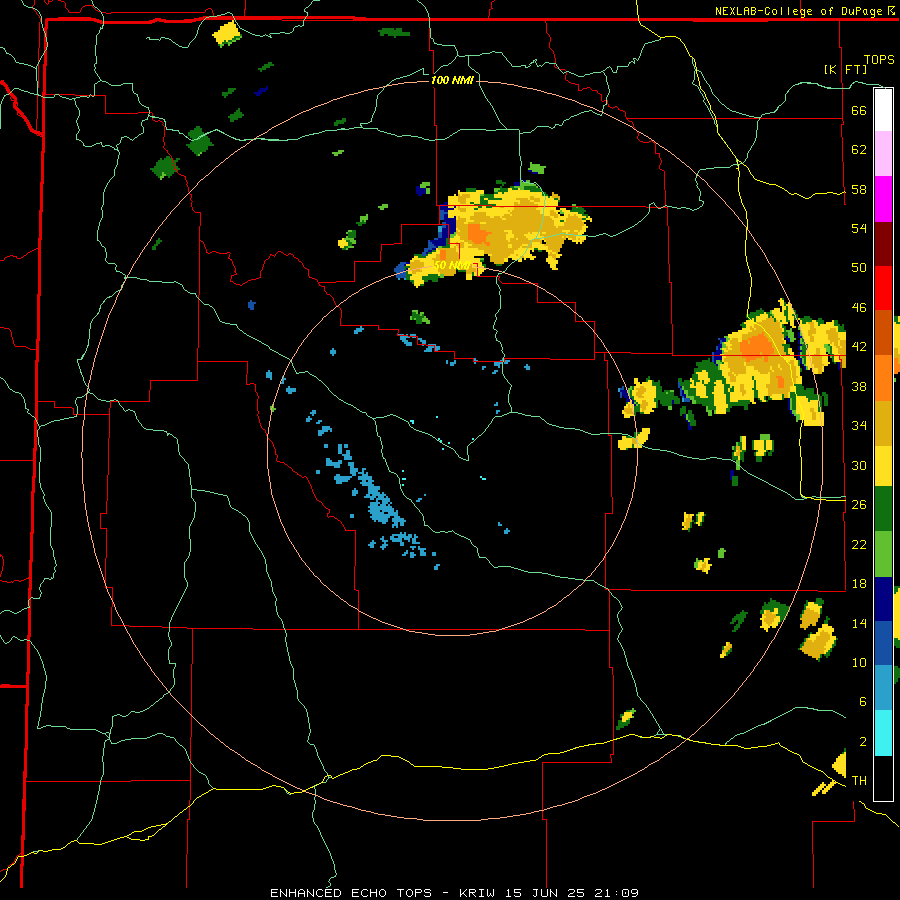Click the dark orange legend swatch beside 42
This screenshot has height=900, width=900.
[x=883, y=332]
